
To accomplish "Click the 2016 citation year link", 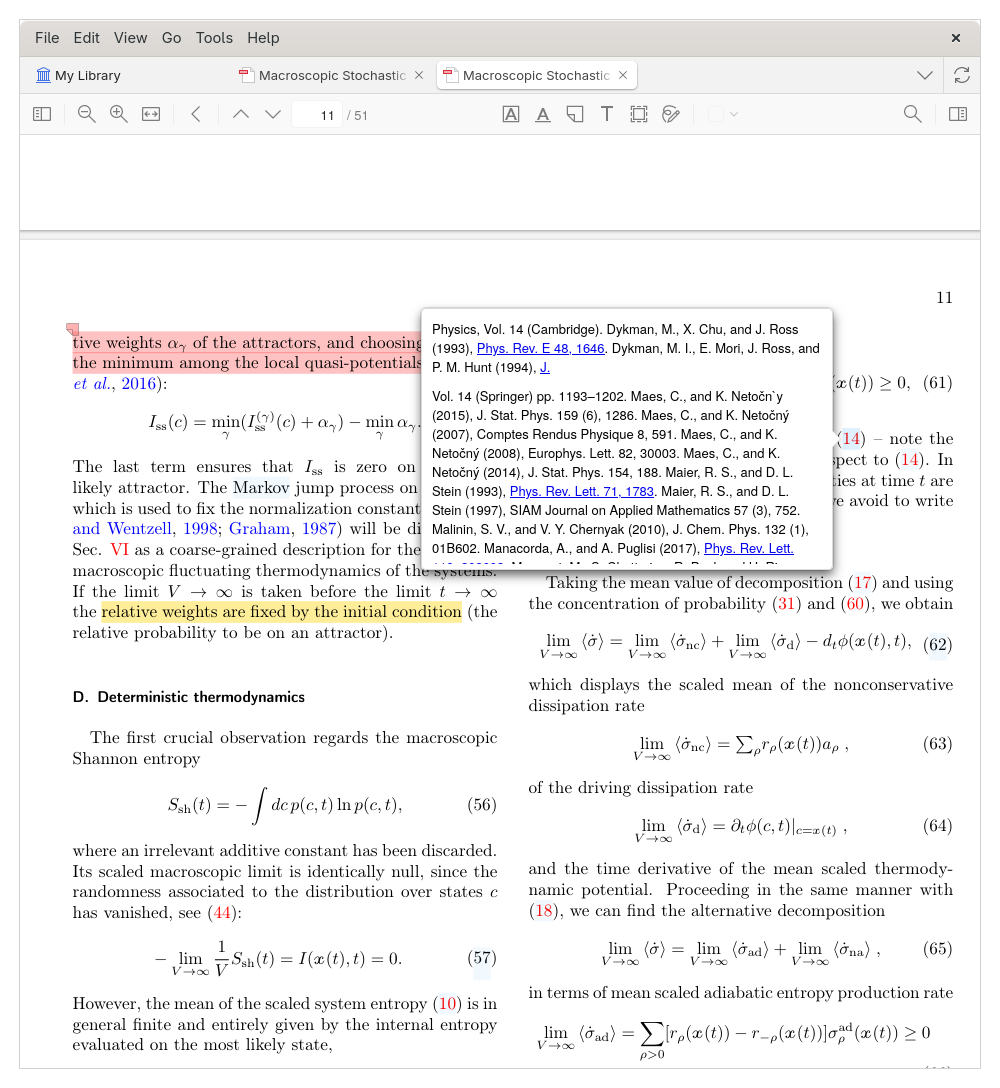I will coord(139,384).
